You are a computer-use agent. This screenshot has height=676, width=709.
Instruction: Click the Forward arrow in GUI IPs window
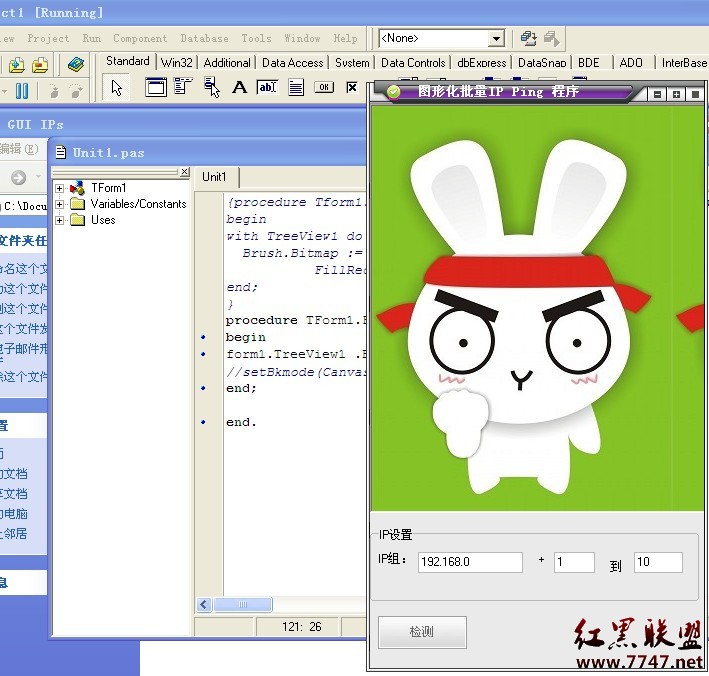pyautogui.click(x=19, y=177)
